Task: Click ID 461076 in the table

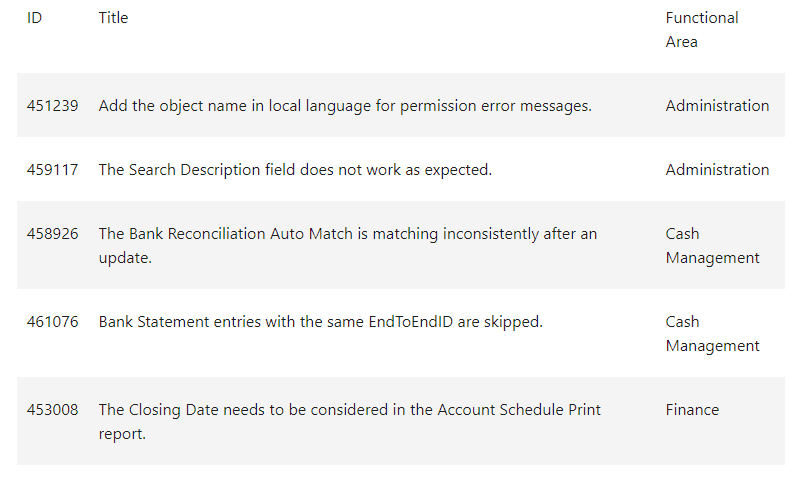Action: [52, 322]
